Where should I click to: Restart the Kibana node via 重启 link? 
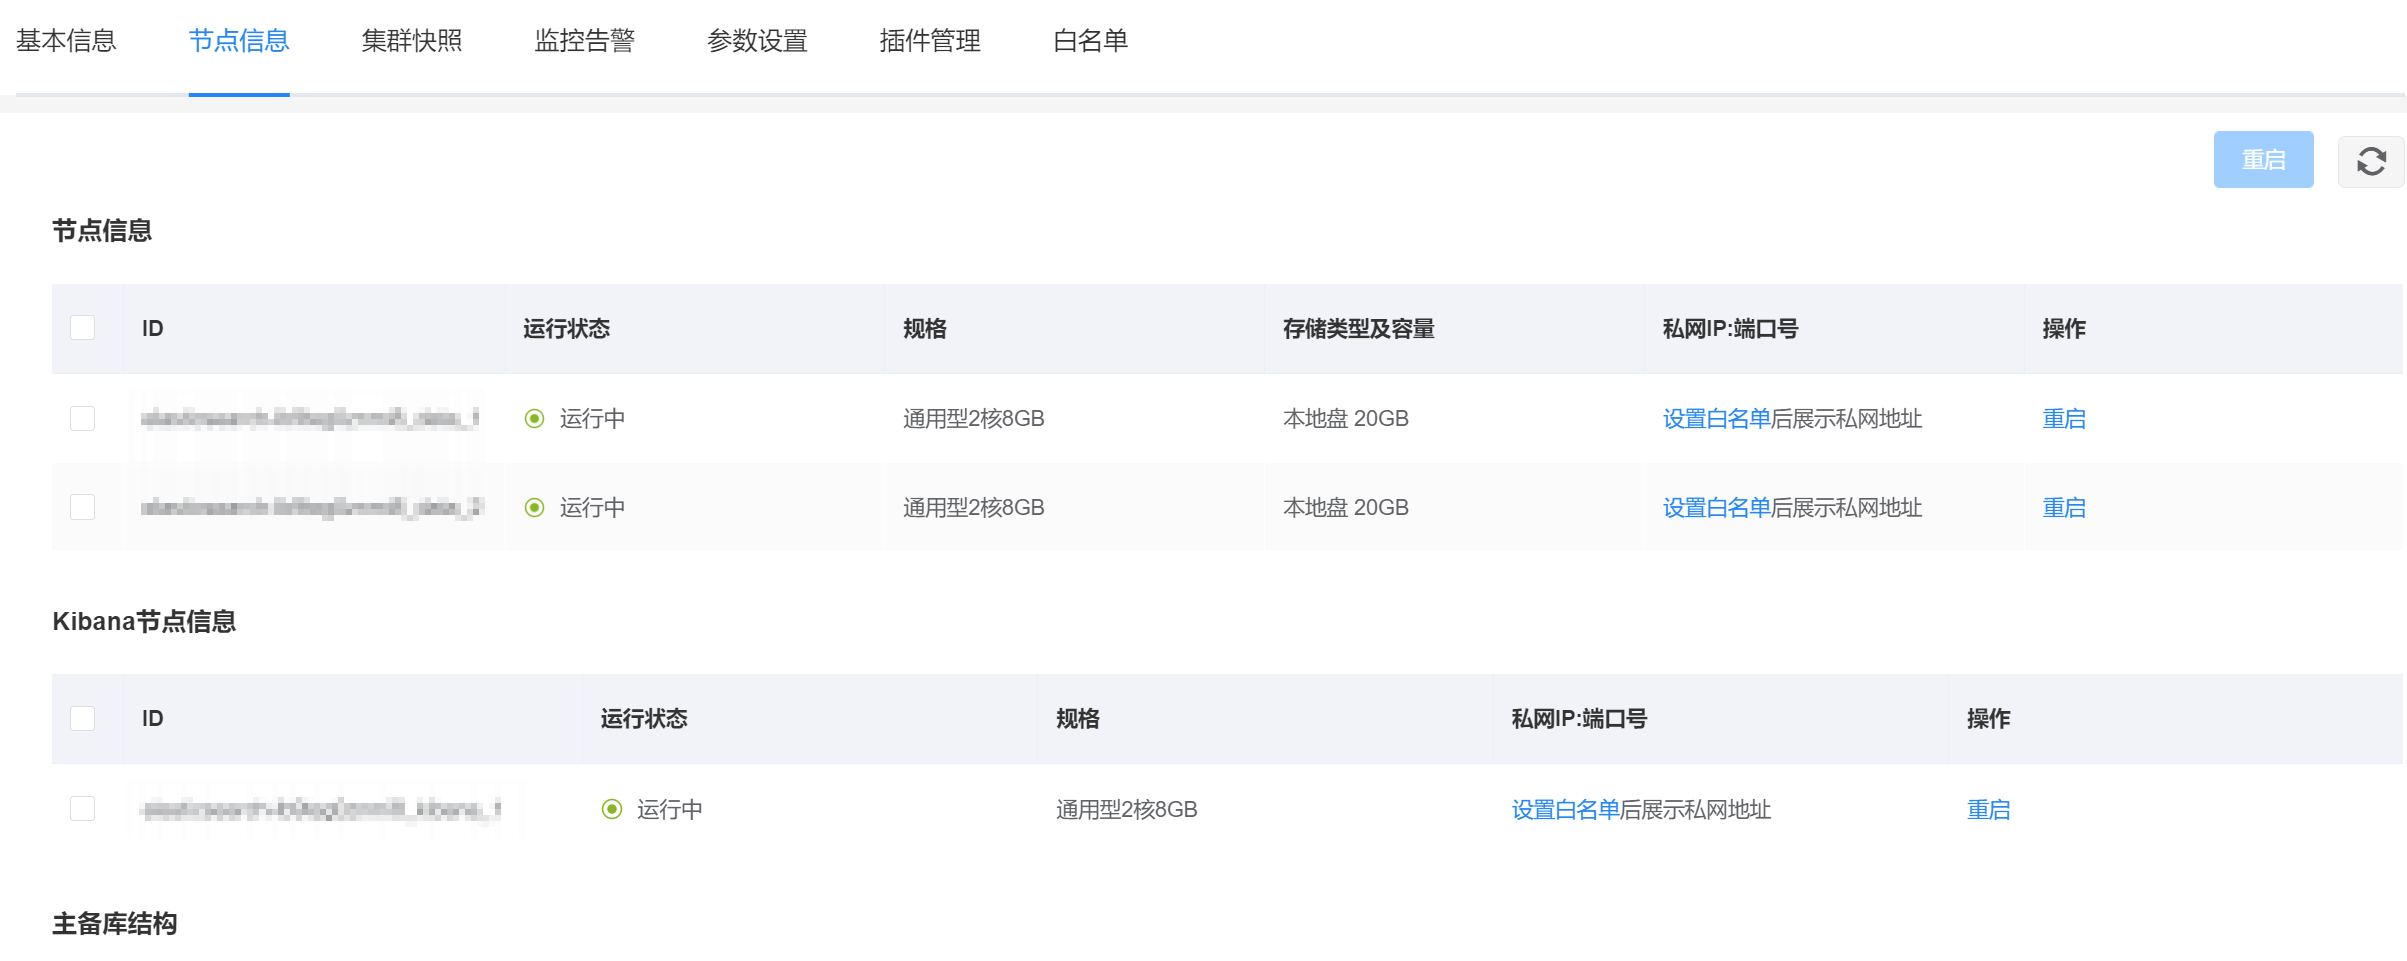tap(1988, 810)
